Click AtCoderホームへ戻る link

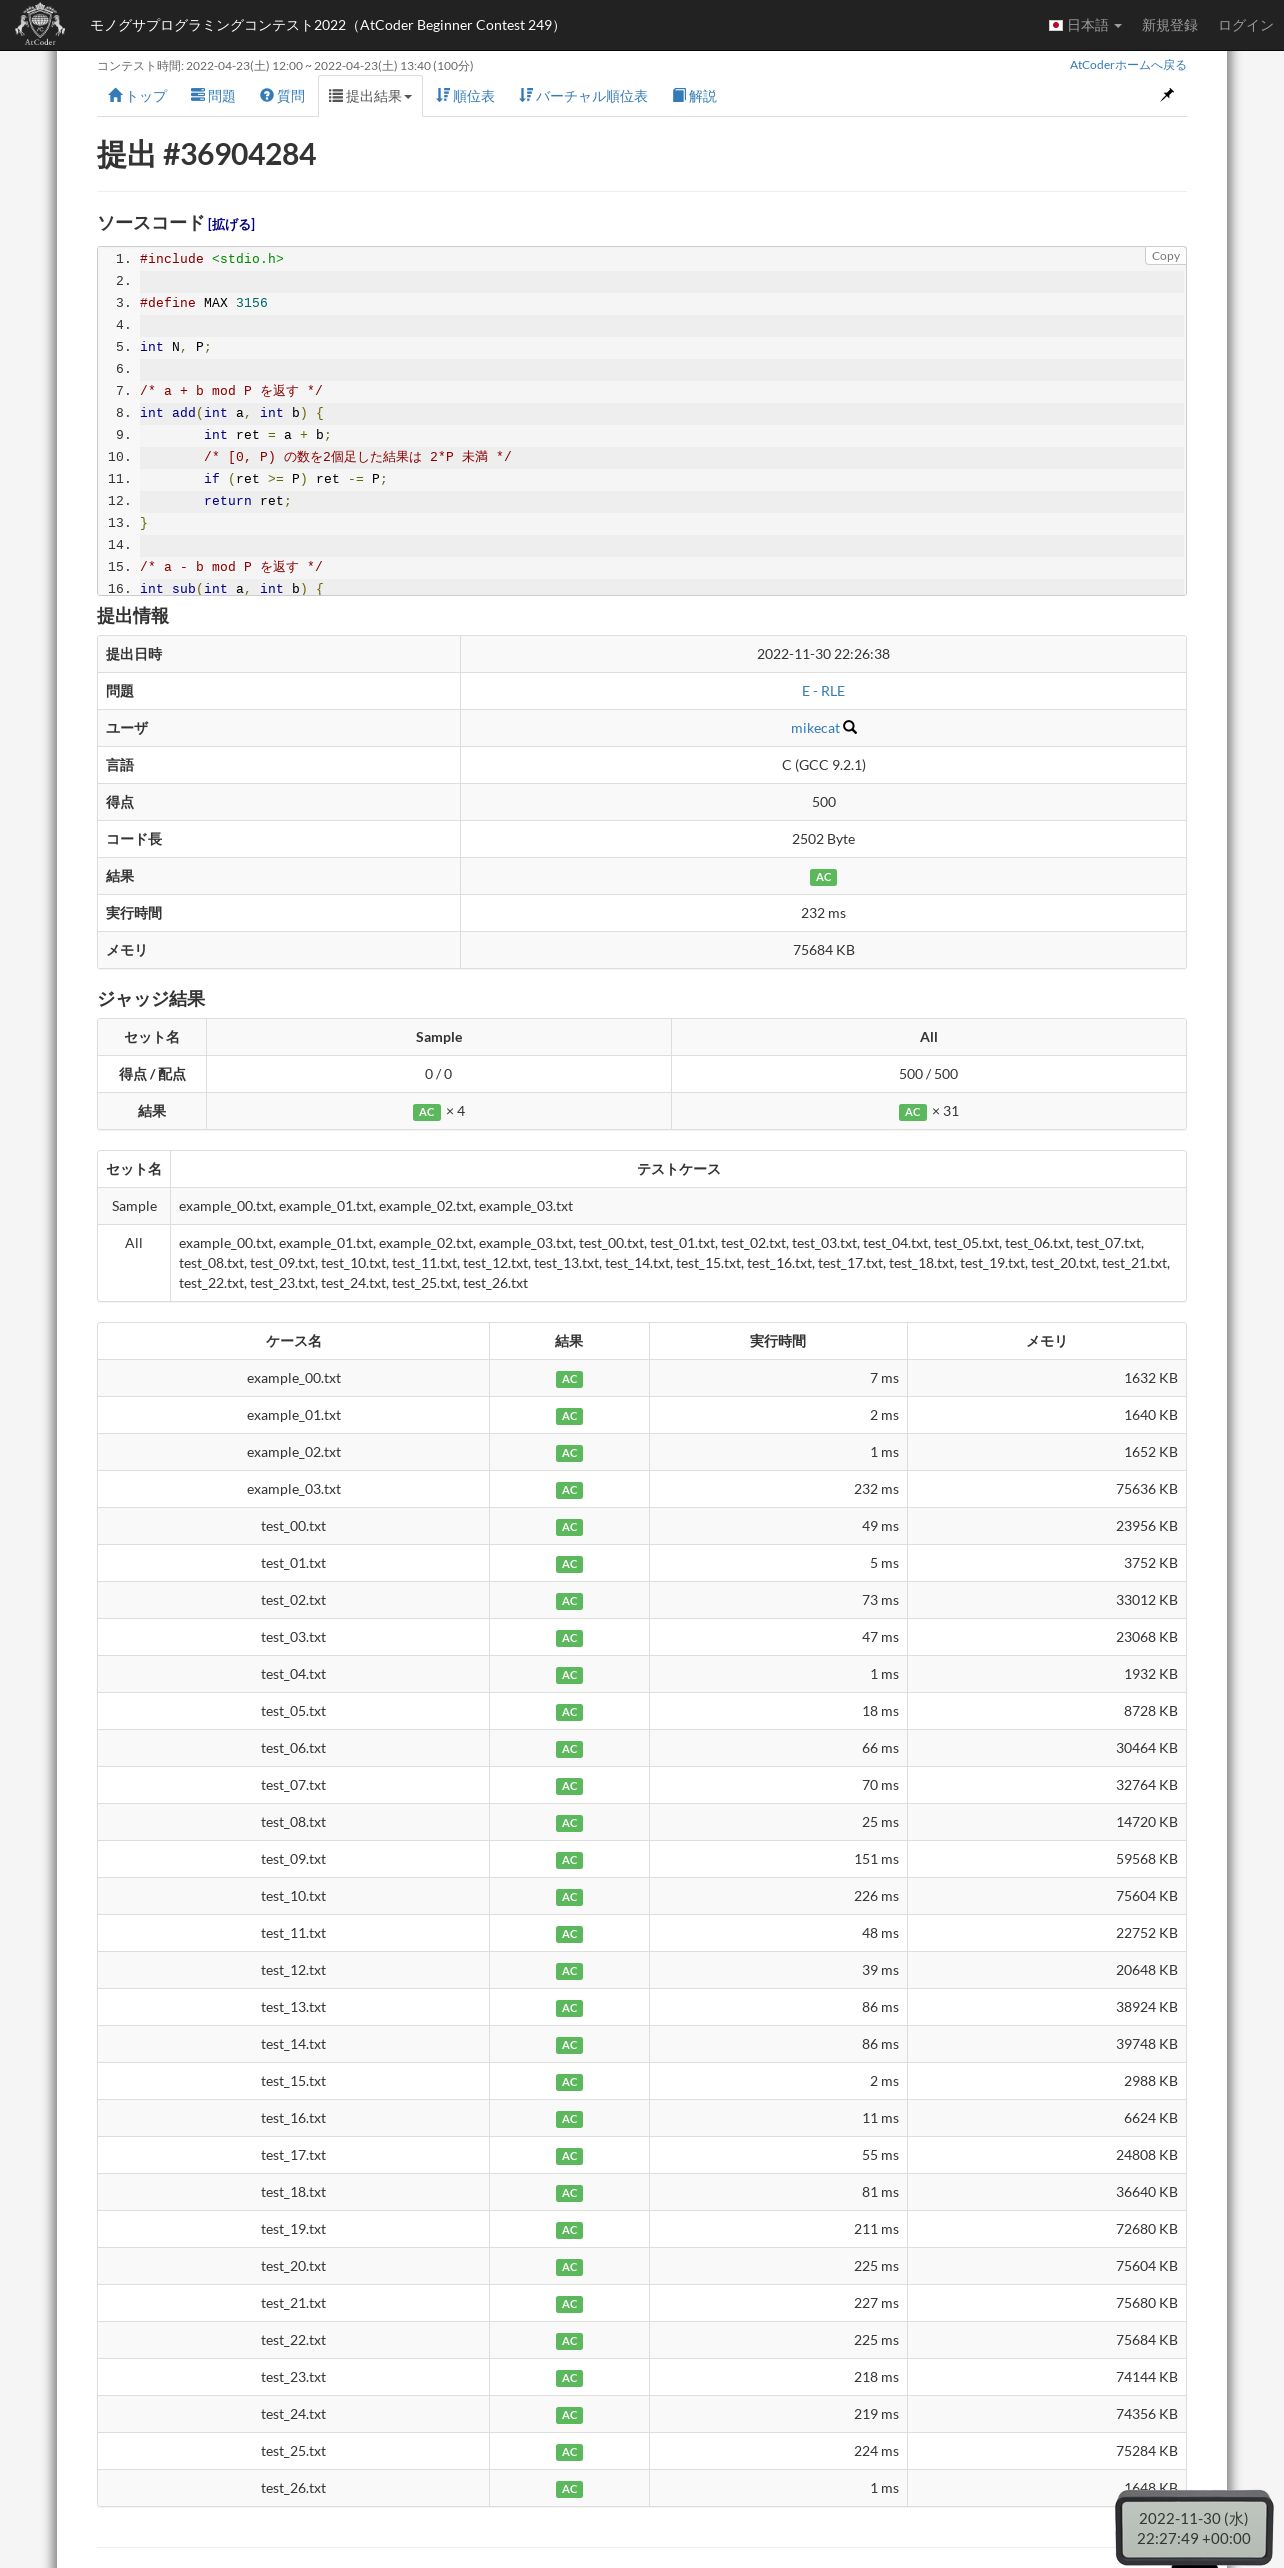click(x=1128, y=65)
